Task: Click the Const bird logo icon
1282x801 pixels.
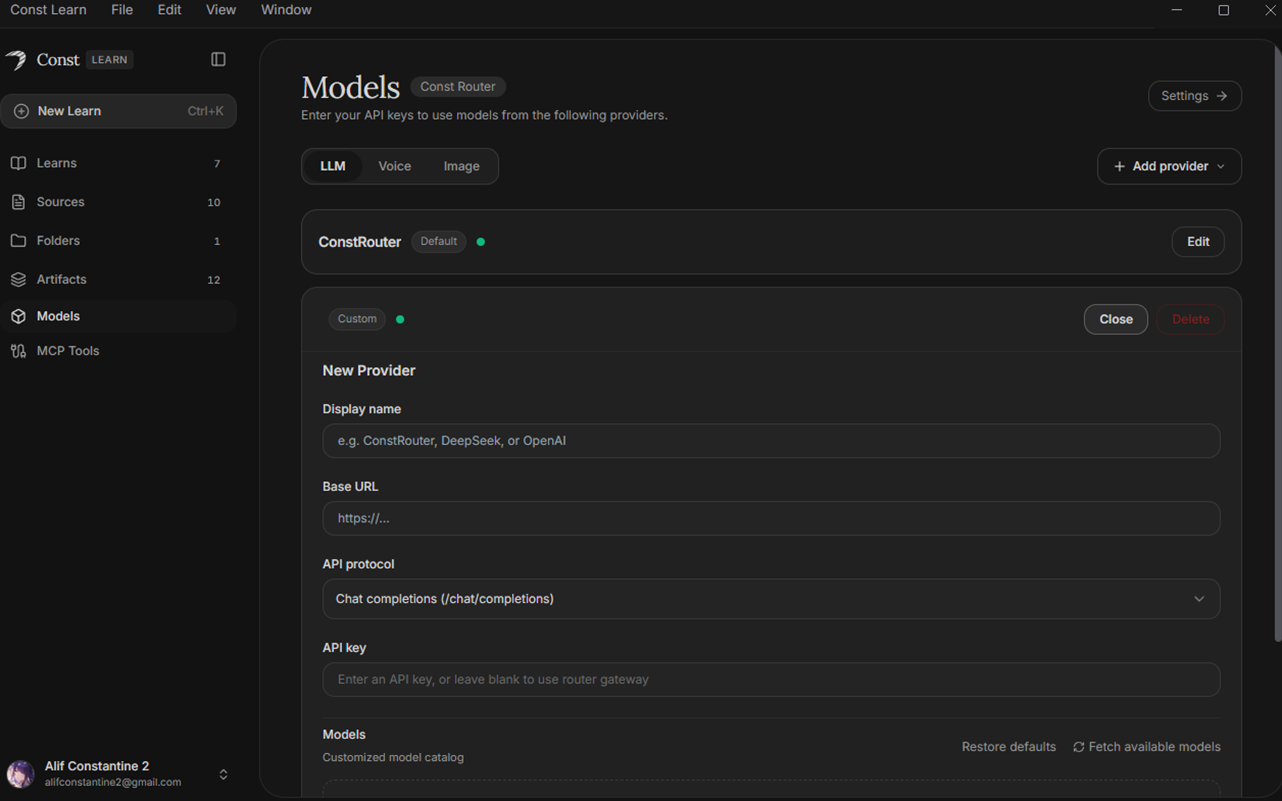Action: pos(16,60)
